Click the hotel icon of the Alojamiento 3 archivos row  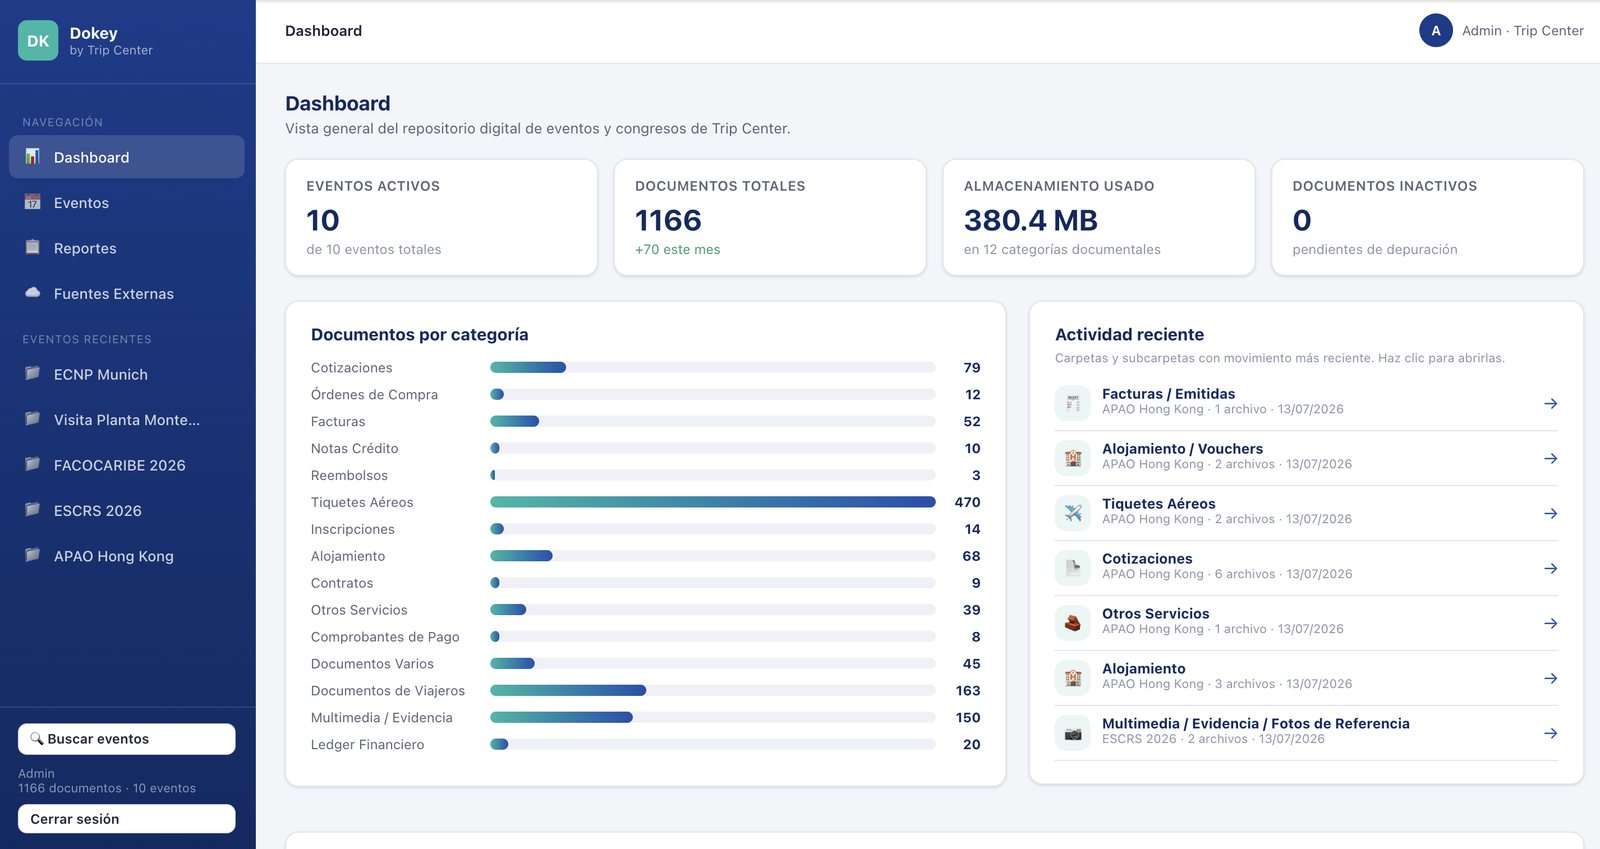tap(1073, 678)
